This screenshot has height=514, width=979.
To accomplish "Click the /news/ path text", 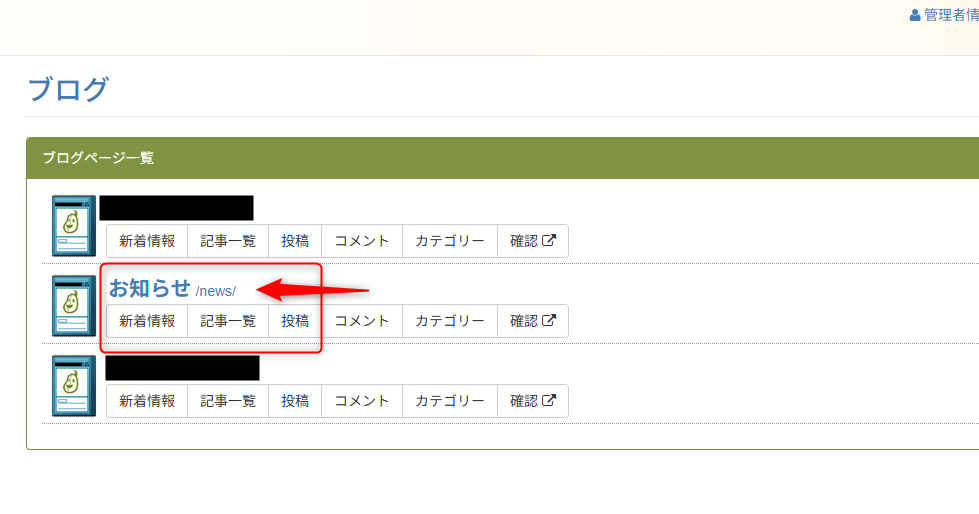I will coord(216,291).
